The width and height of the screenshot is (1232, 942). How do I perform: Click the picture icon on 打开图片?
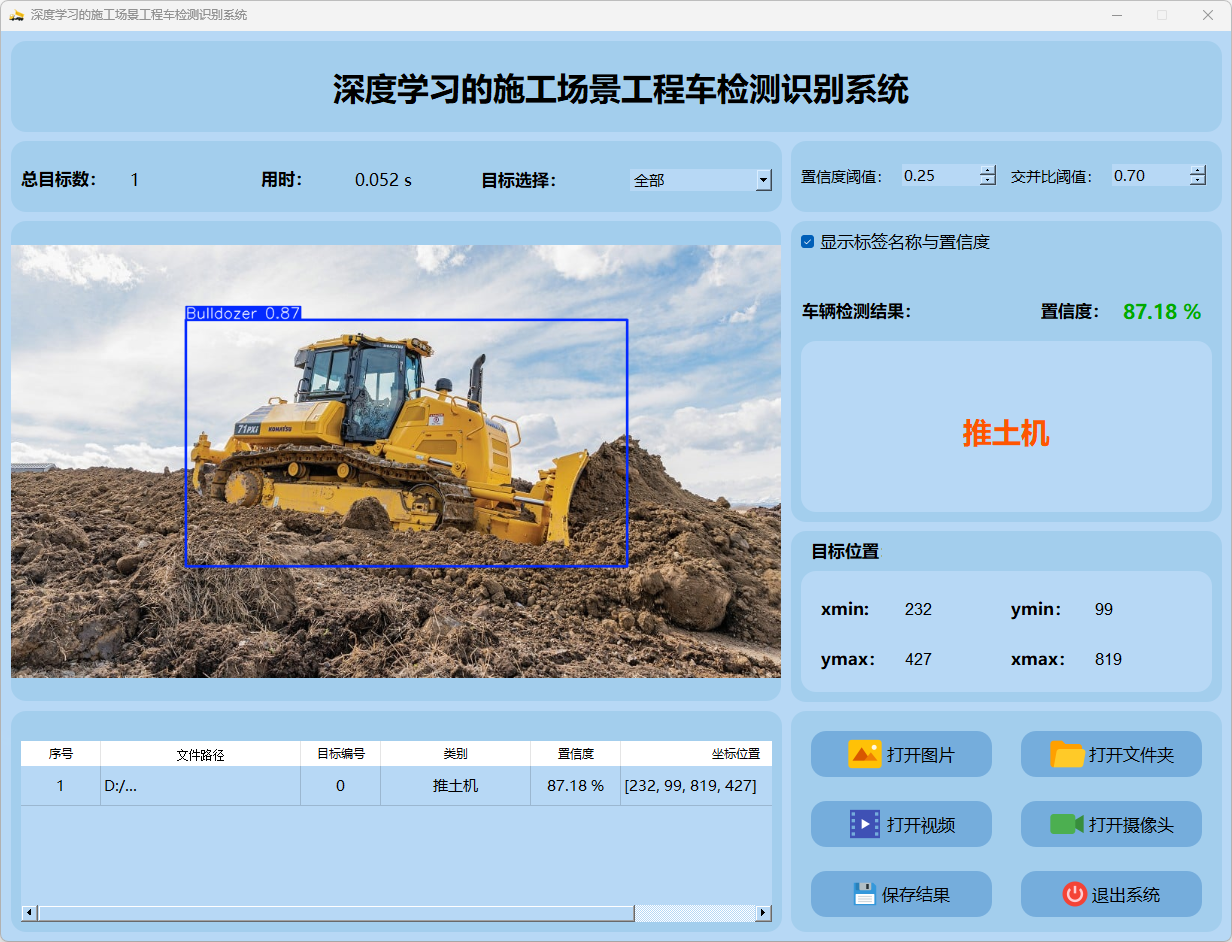click(x=864, y=754)
